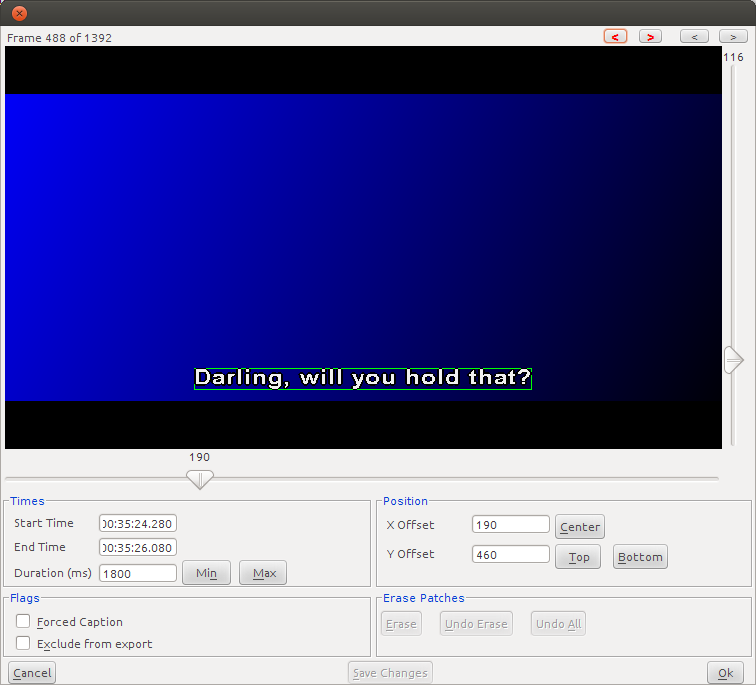Set duration with the Min button
Image resolution: width=756 pixels, height=685 pixels.
coord(206,573)
